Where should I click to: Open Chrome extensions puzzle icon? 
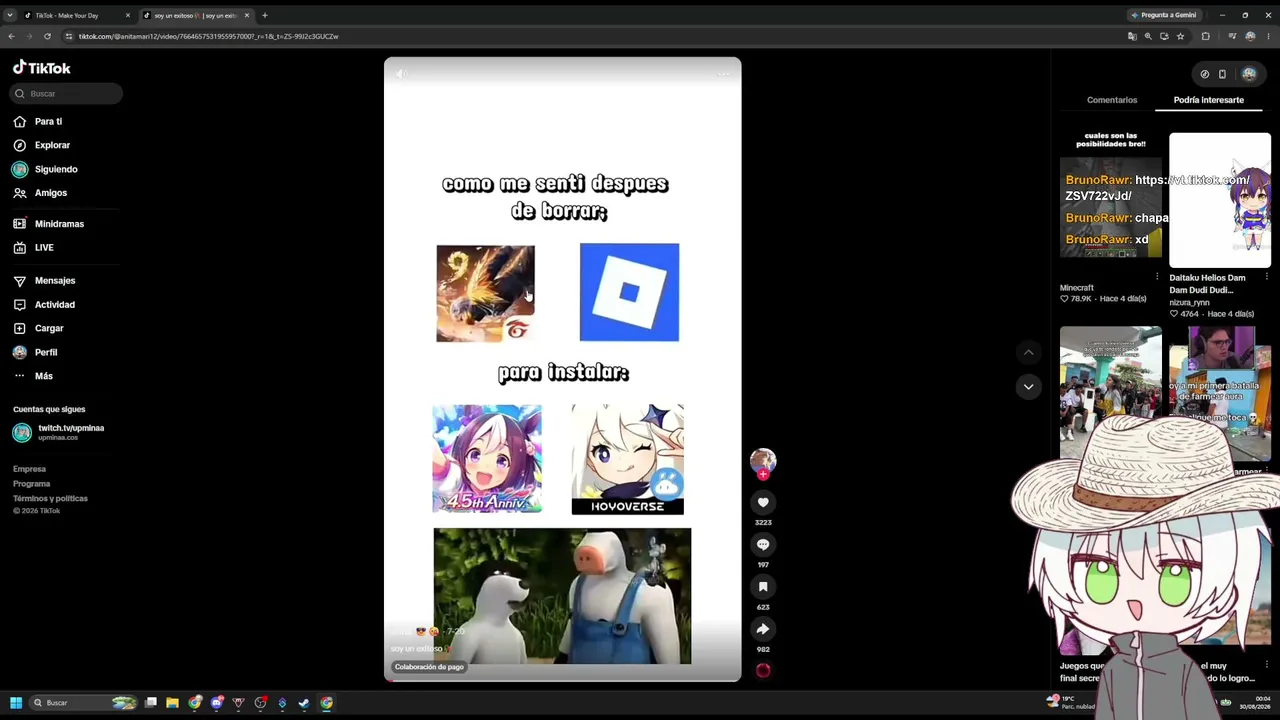point(1205,36)
